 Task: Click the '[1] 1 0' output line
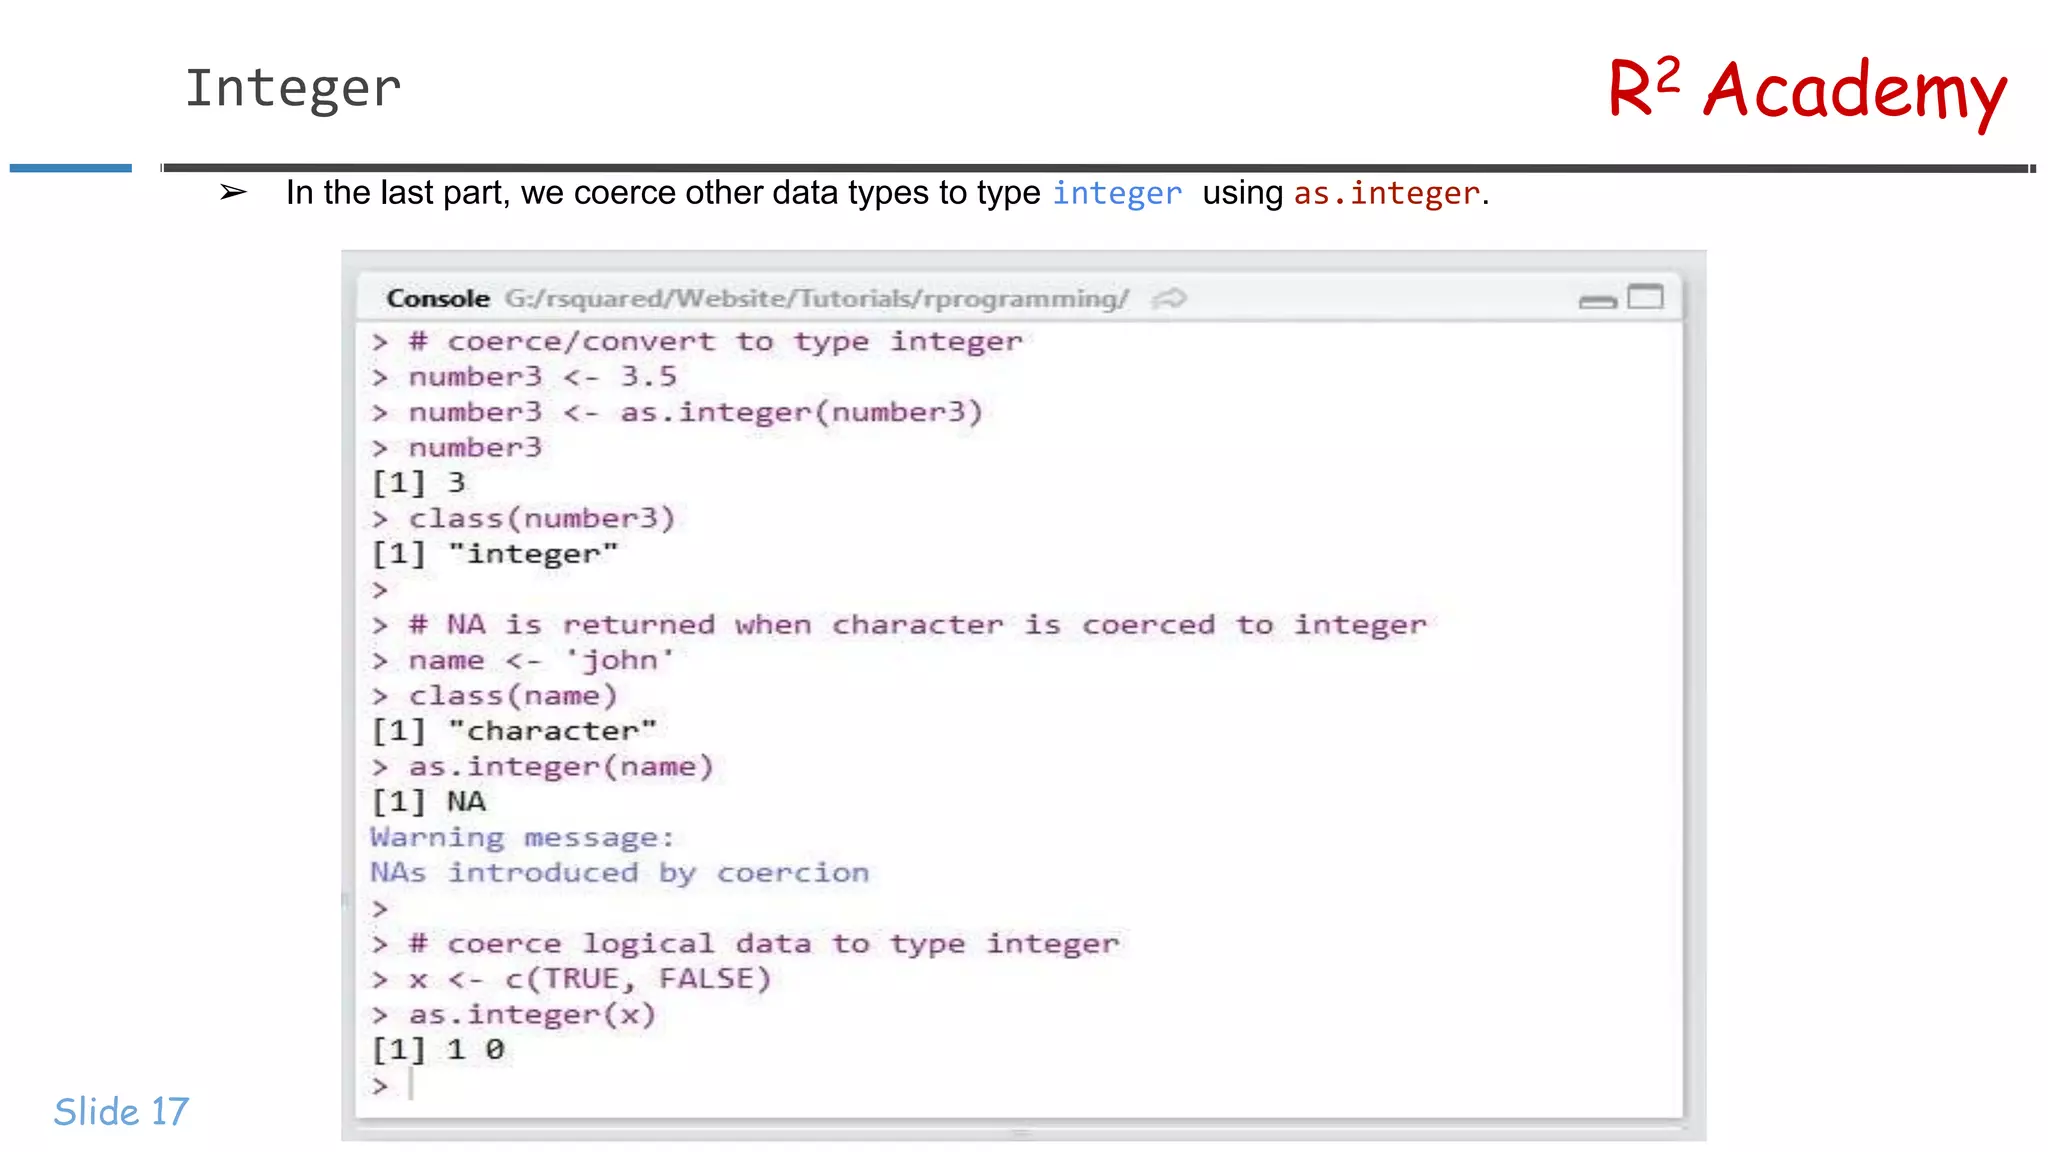(x=439, y=1050)
